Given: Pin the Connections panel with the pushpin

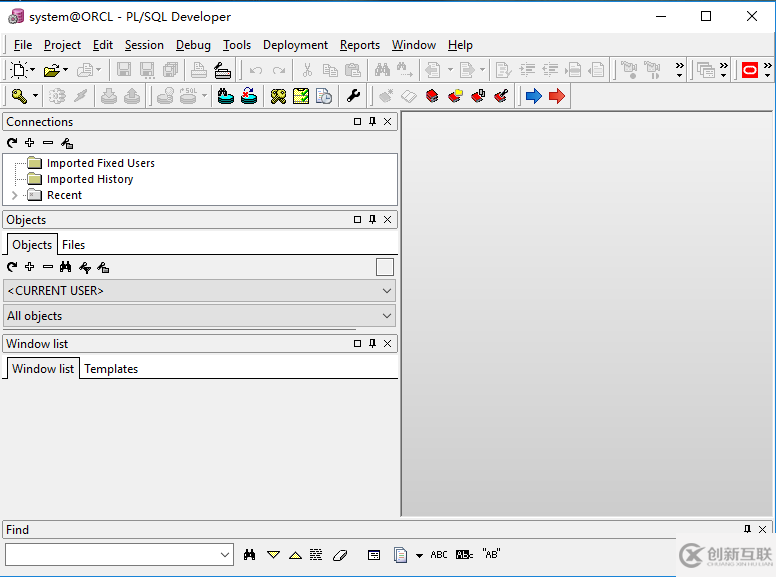Looking at the screenshot, I should 373,121.
